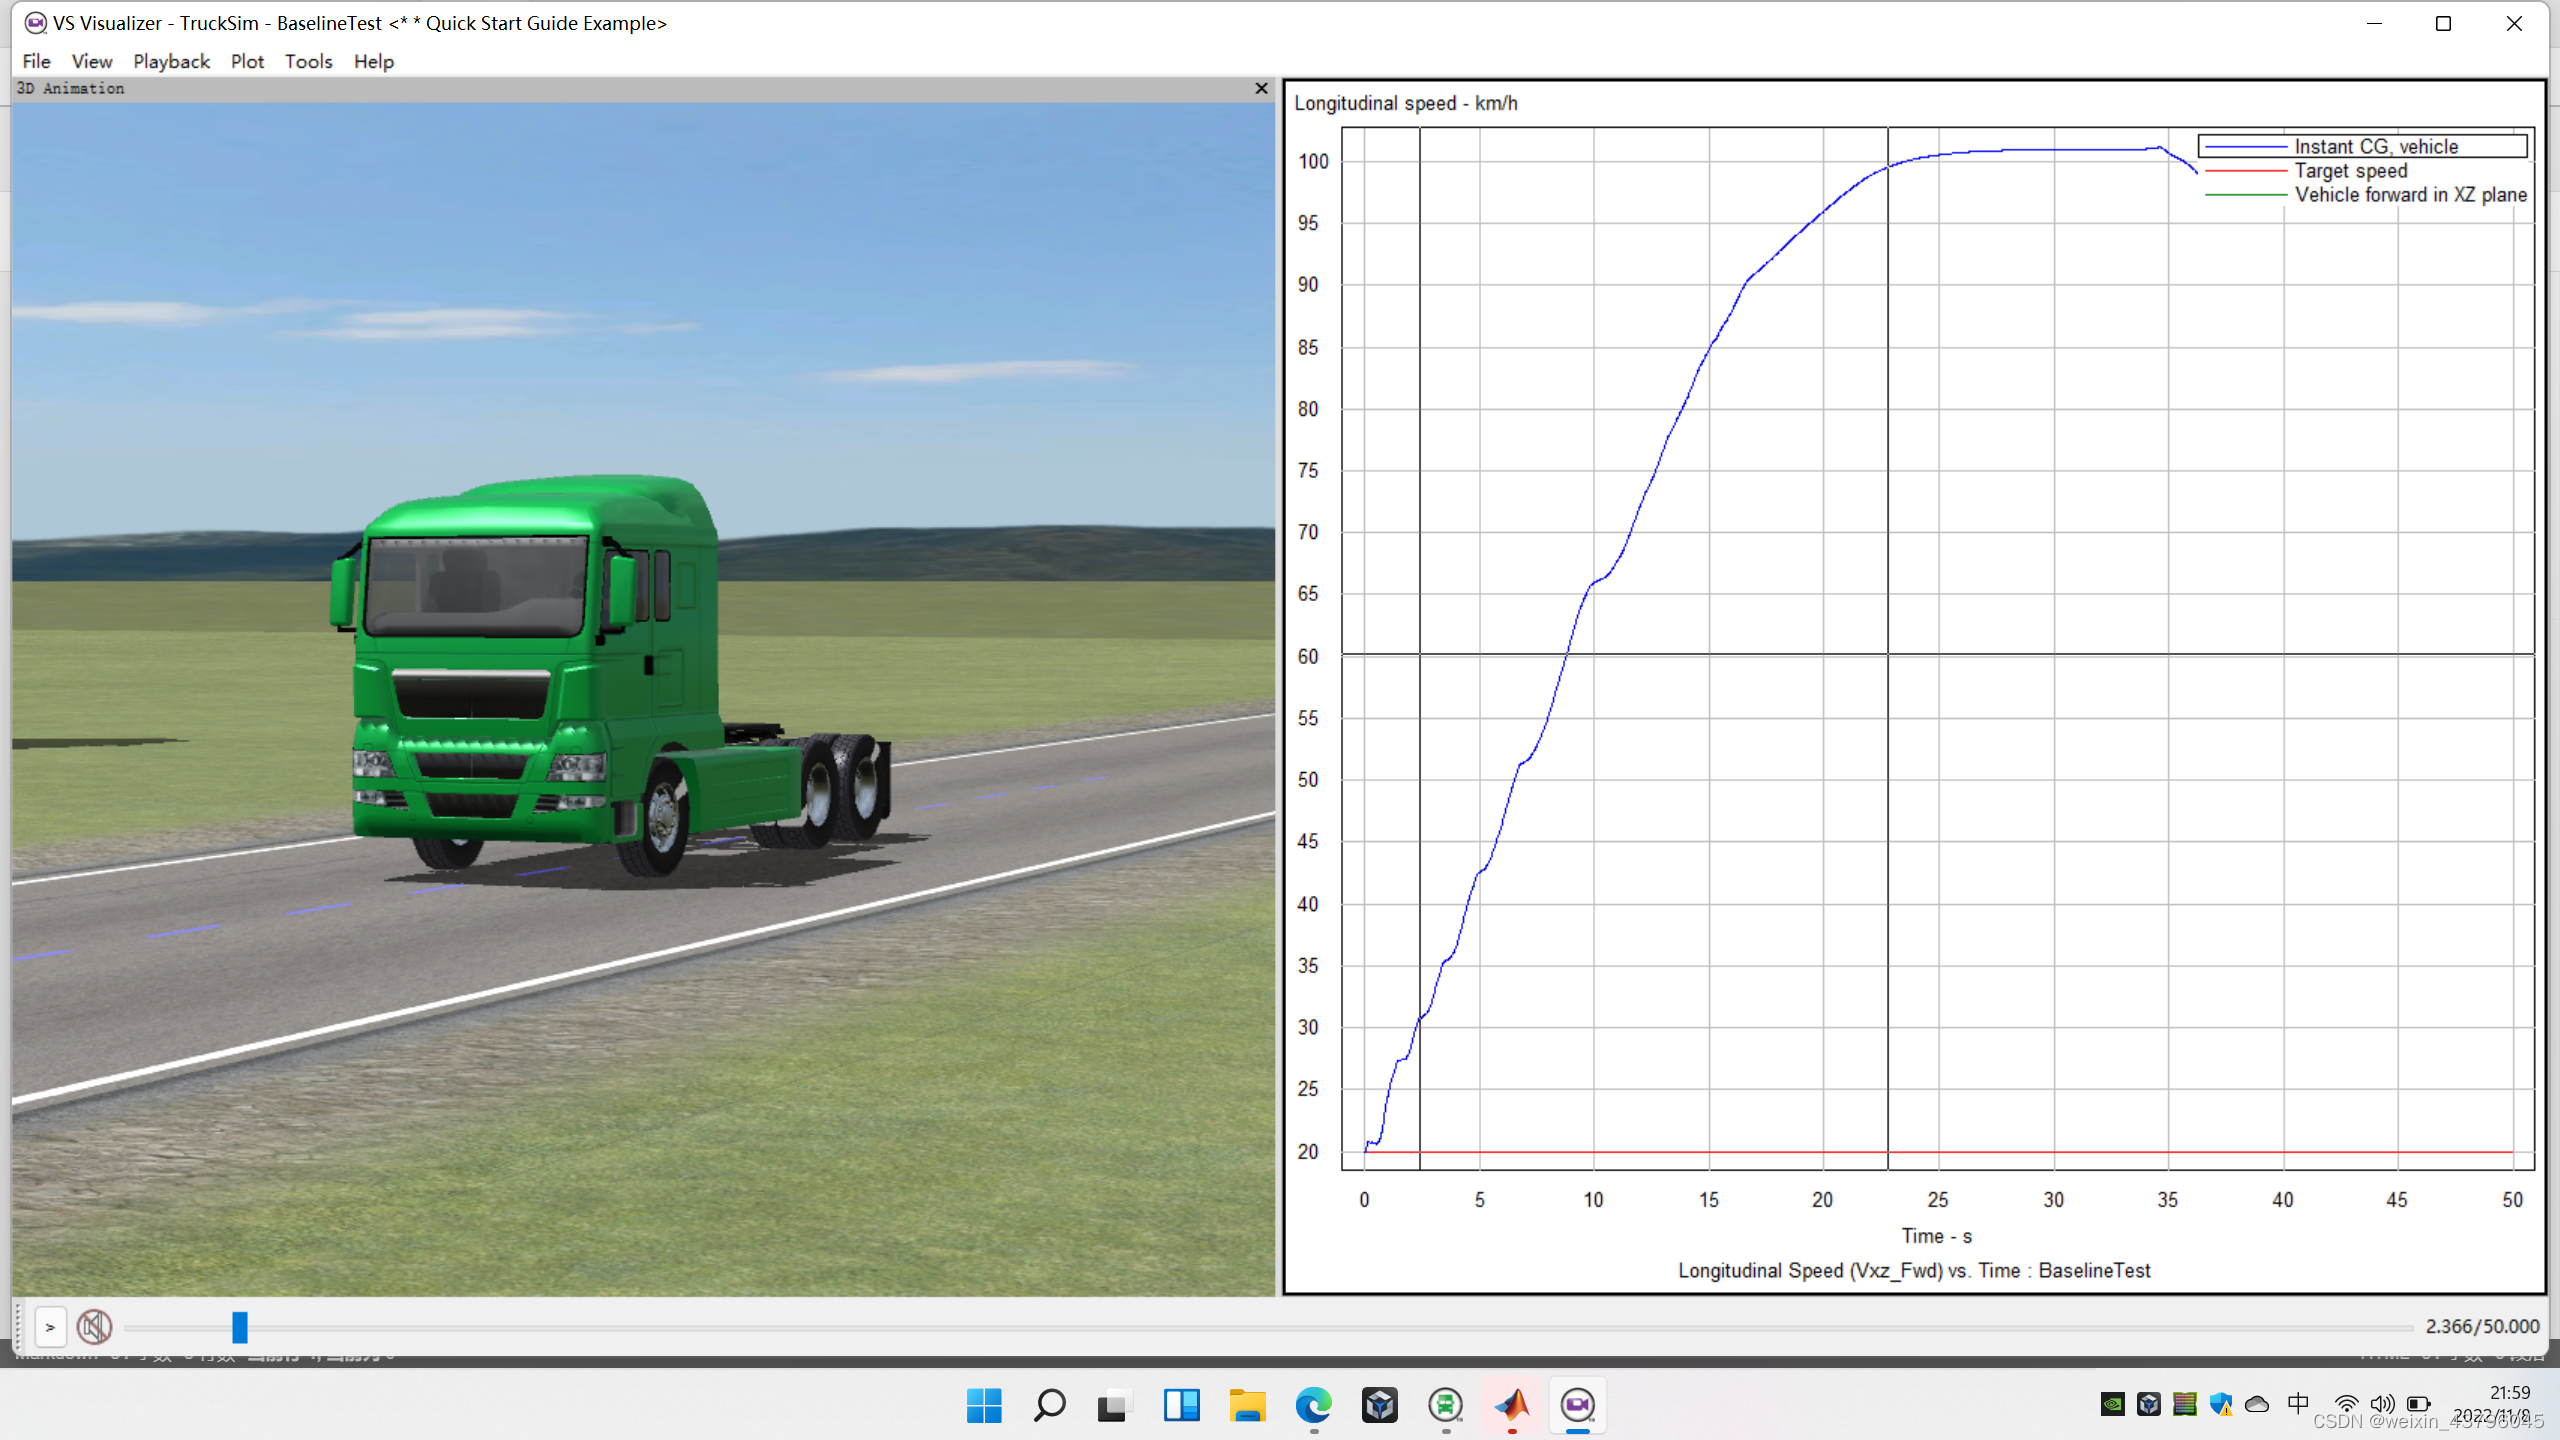Open NVIDIA settings from the system tray
This screenshot has width=2560, height=1440.
(x=2113, y=1404)
